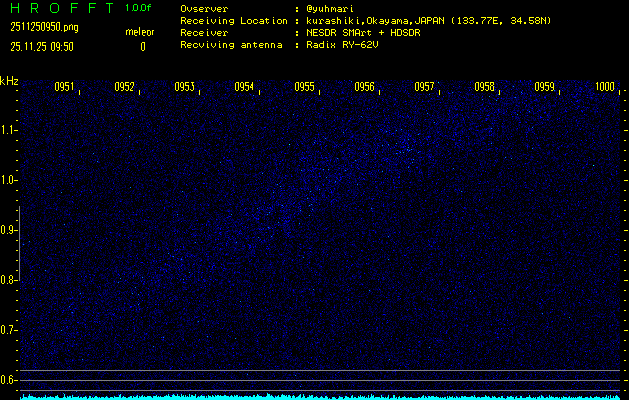Click the NESDR SMArt + HDSDR receiver text
The image size is (629, 400).
pos(364,32)
